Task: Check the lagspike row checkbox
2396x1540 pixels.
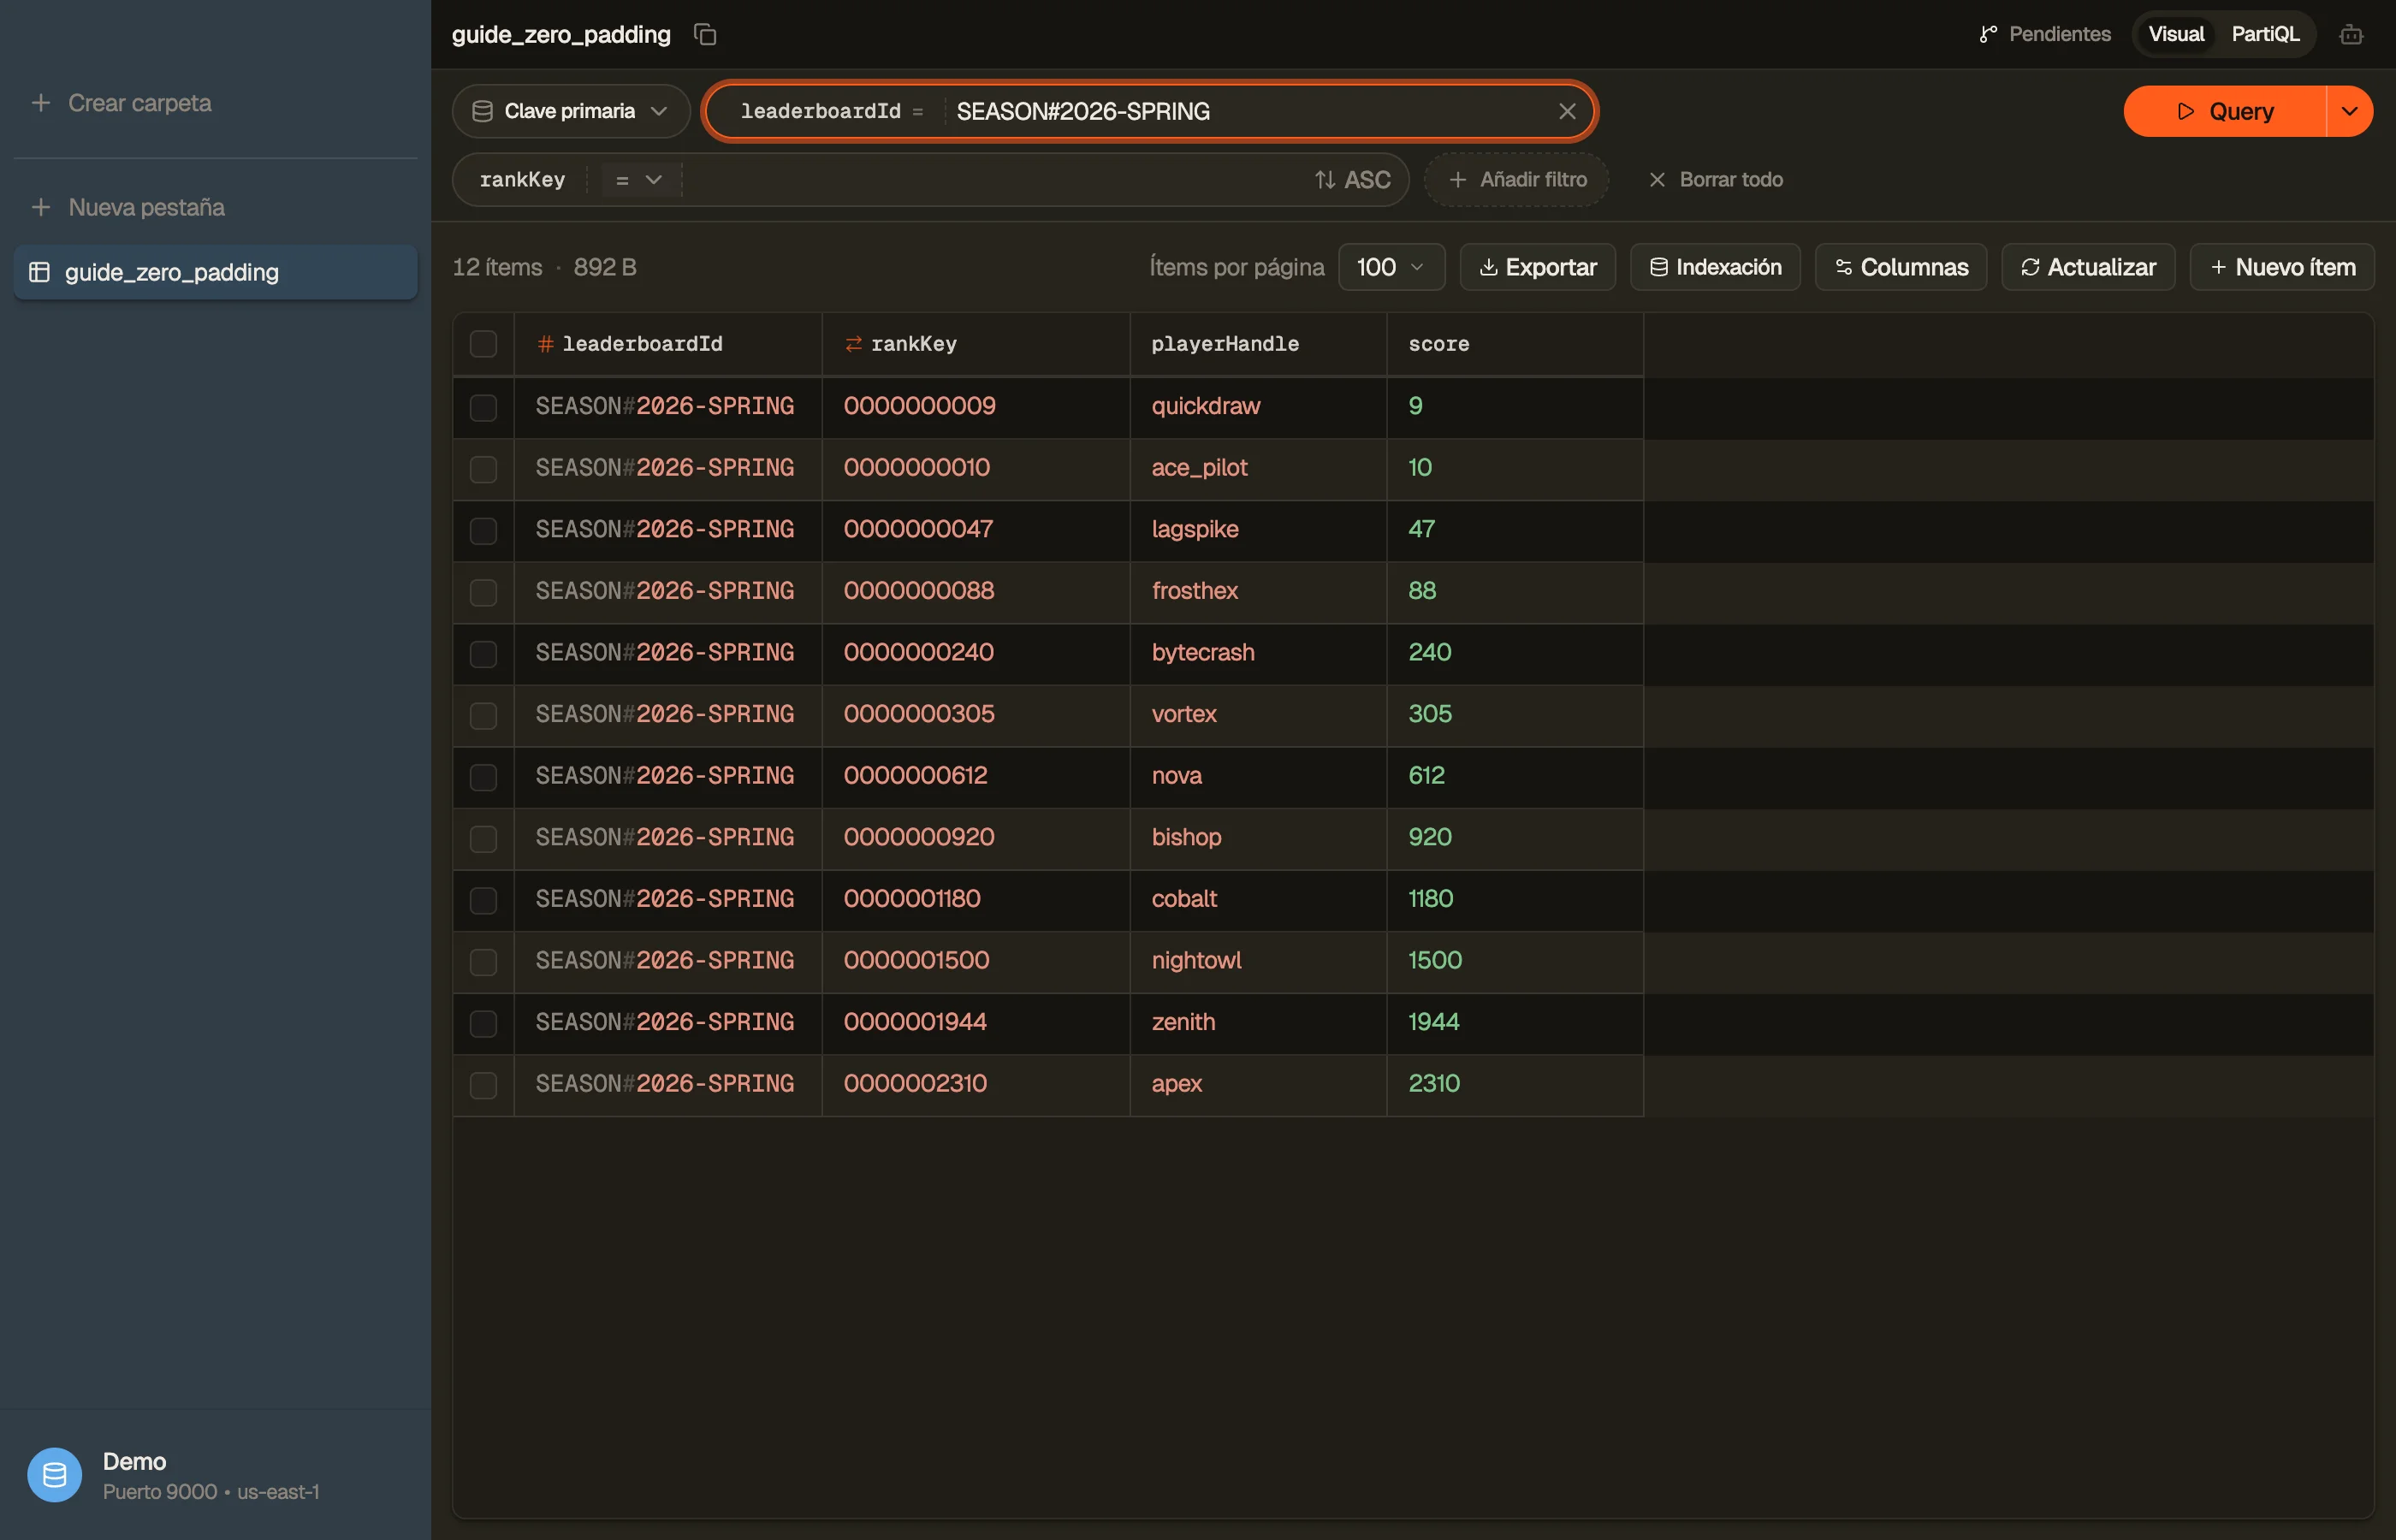Action: pos(483,530)
